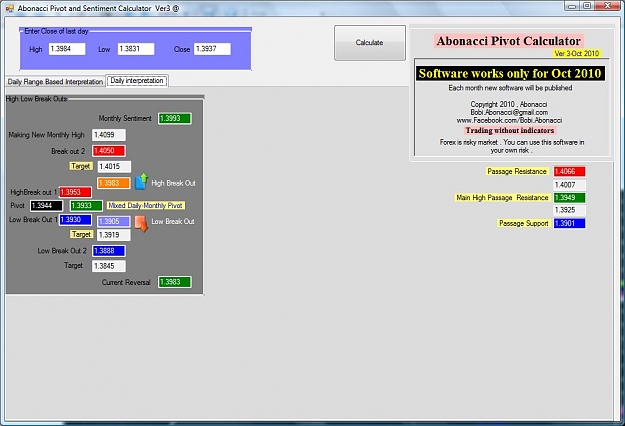The width and height of the screenshot is (625, 426).
Task: Click the Current Reversal label
Action: coord(126,282)
